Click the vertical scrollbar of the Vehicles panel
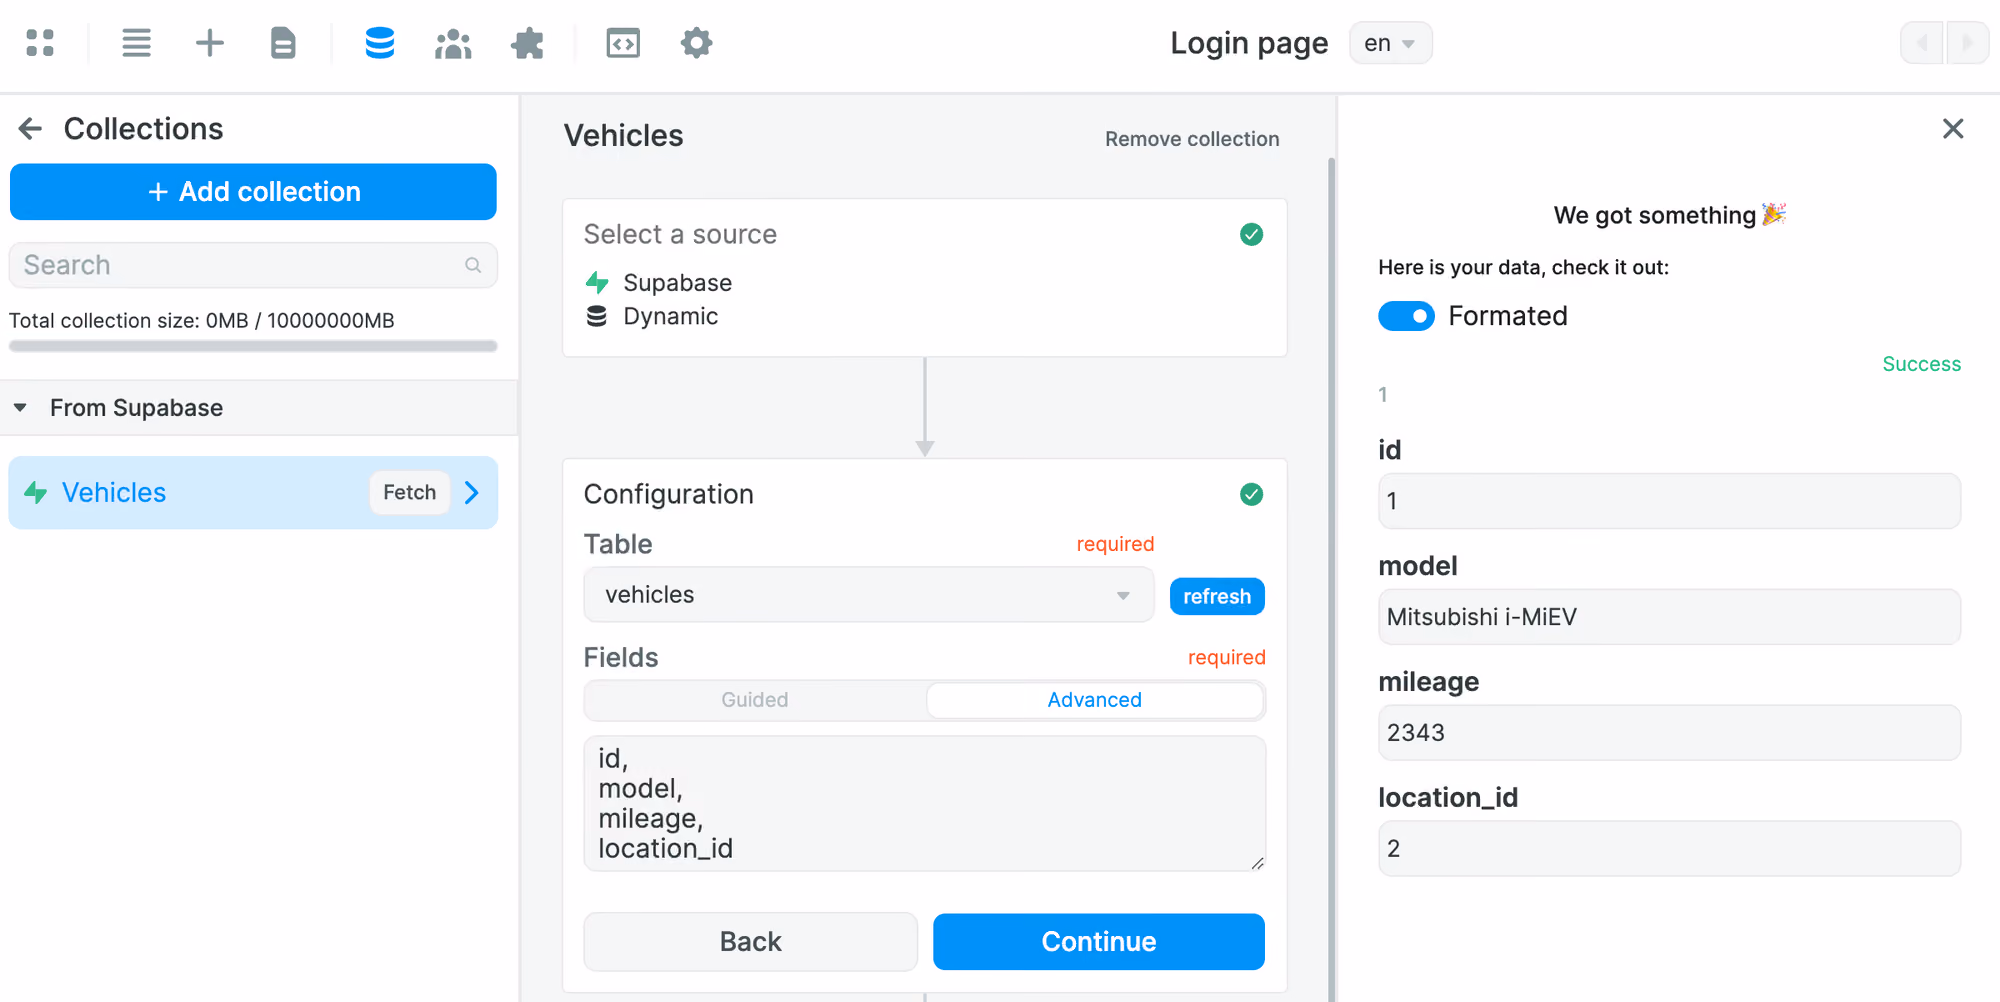 1331,580
